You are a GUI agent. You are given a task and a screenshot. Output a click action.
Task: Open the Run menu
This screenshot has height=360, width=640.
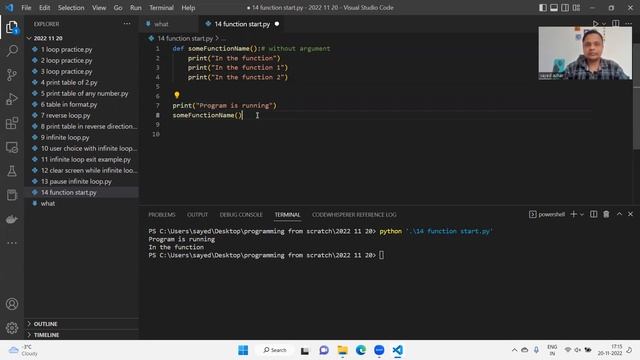136,8
